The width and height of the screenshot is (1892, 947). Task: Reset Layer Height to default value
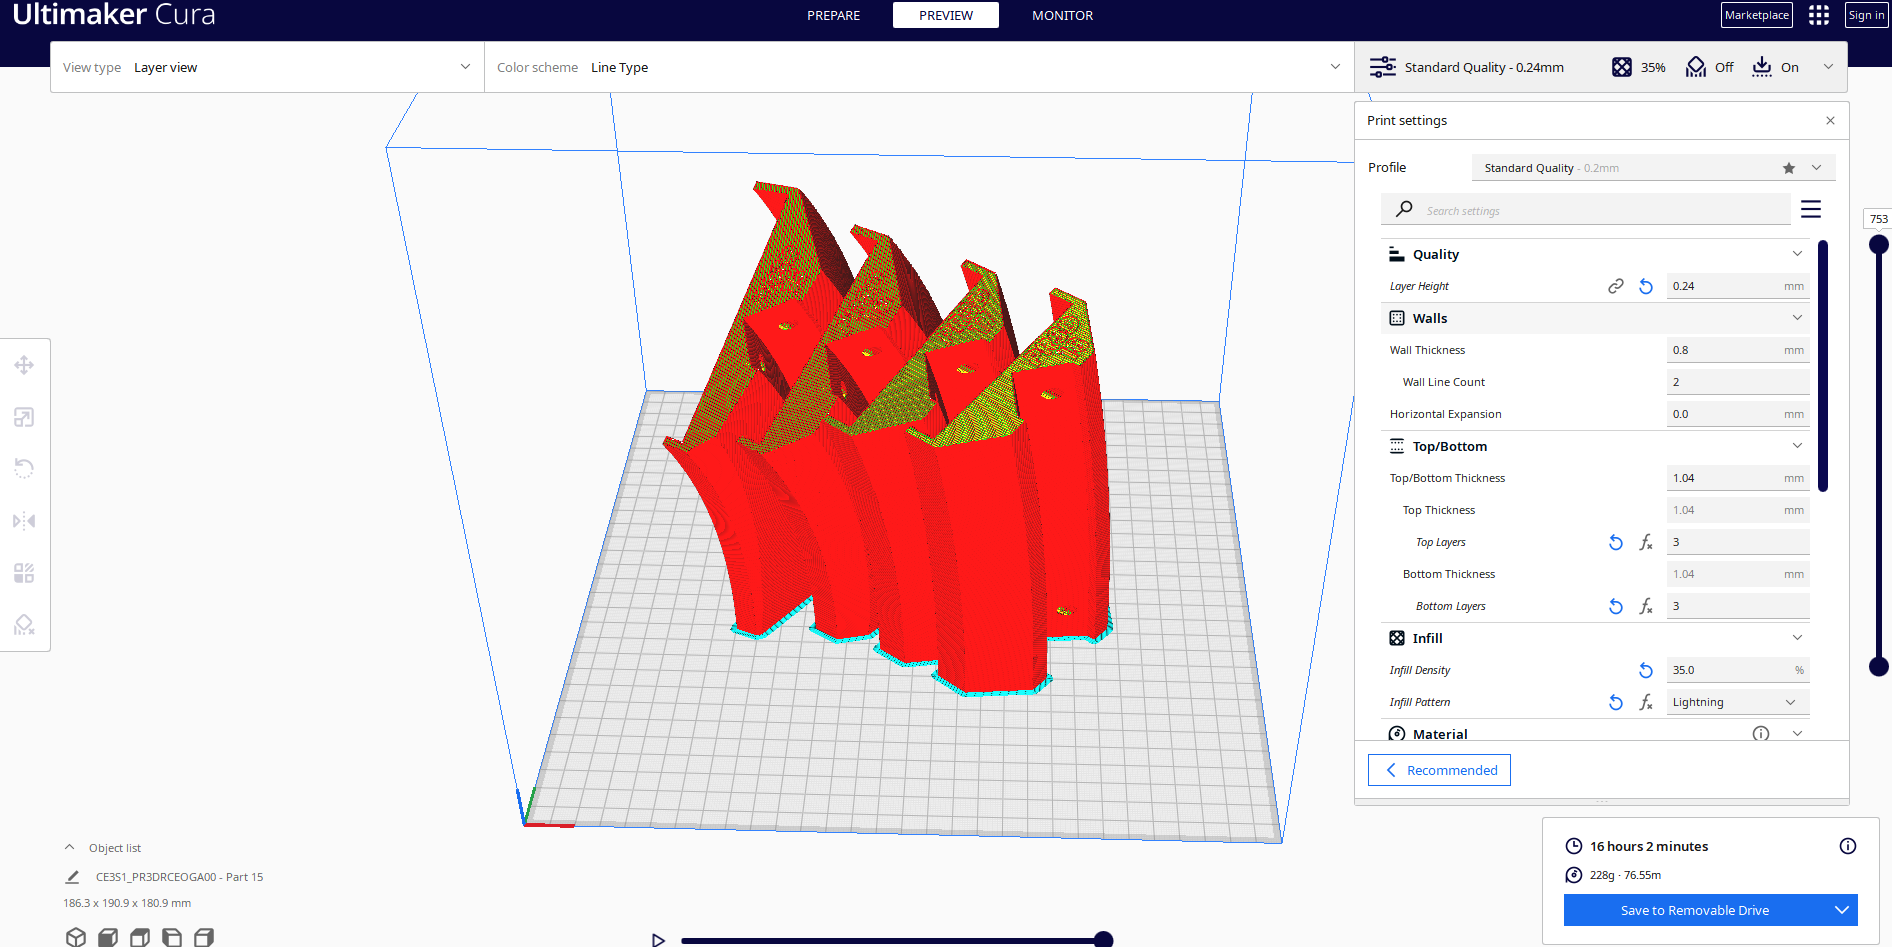point(1646,286)
